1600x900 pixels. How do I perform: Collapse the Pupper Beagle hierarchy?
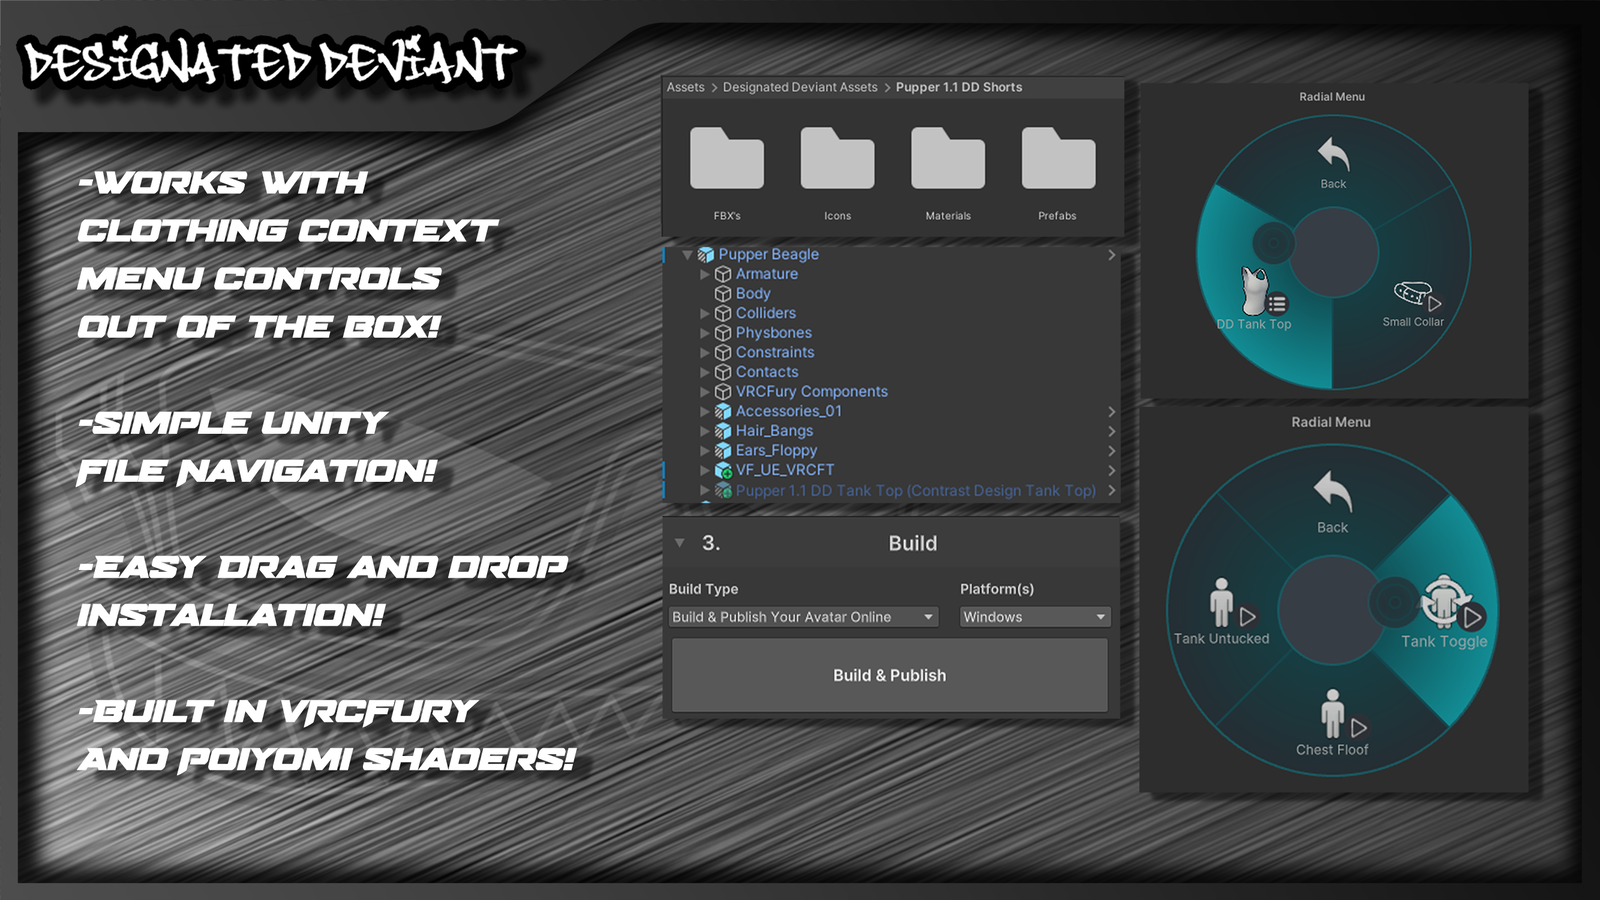(x=687, y=255)
